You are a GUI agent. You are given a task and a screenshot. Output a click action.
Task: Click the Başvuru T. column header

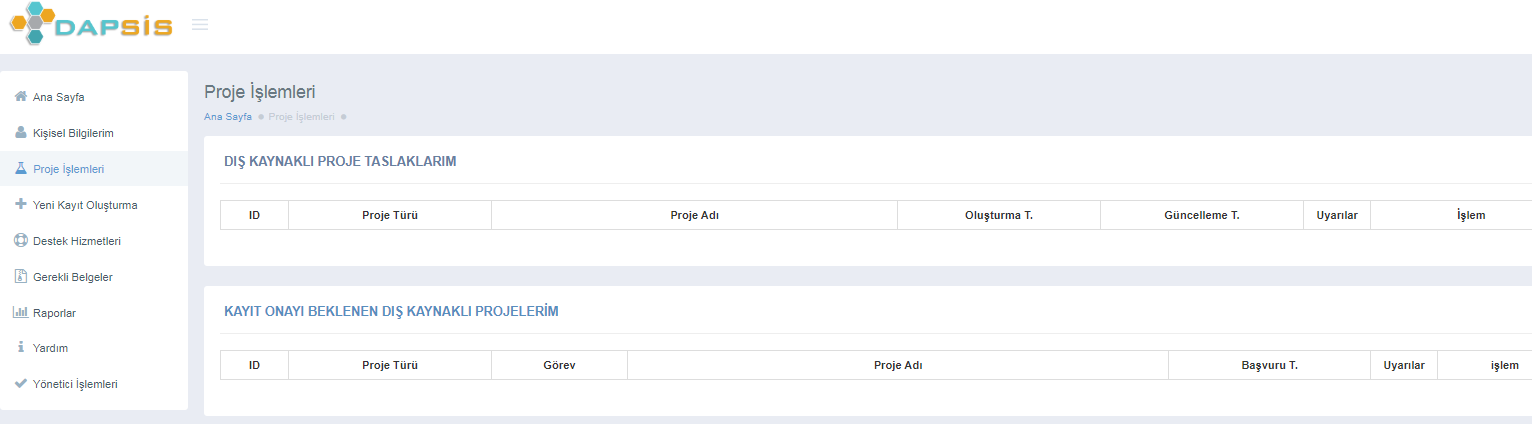[1269, 365]
